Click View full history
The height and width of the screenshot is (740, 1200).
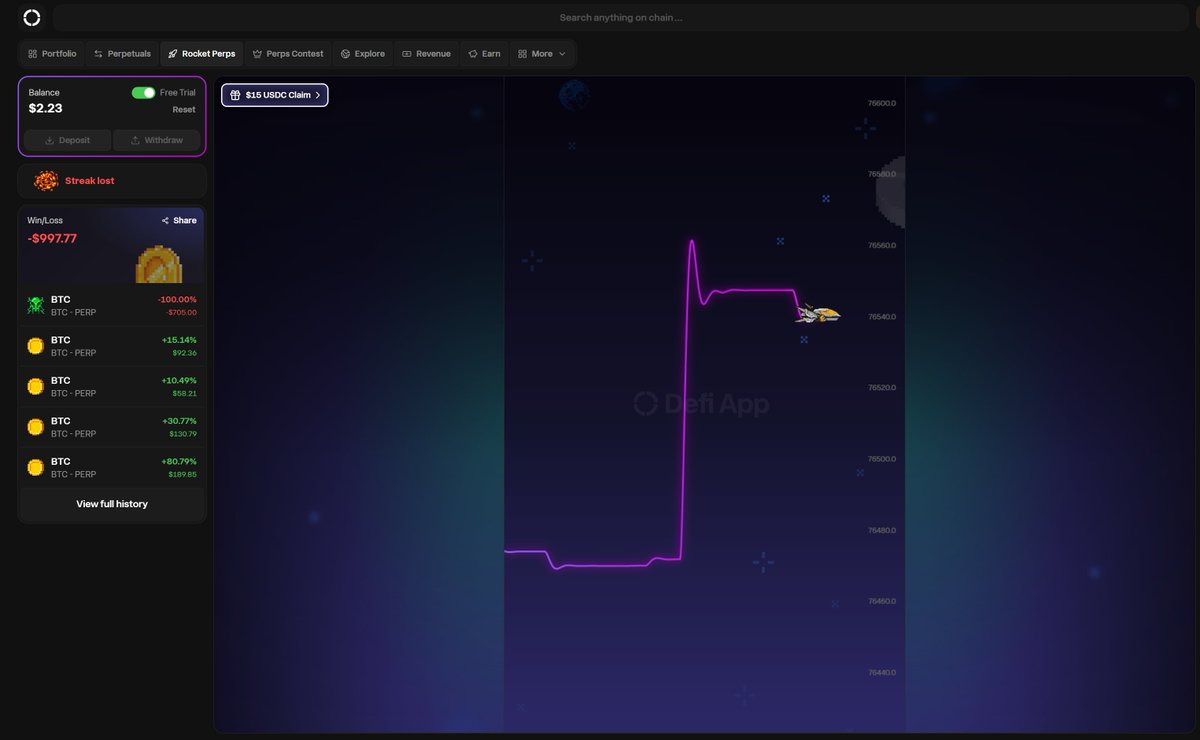(x=112, y=504)
